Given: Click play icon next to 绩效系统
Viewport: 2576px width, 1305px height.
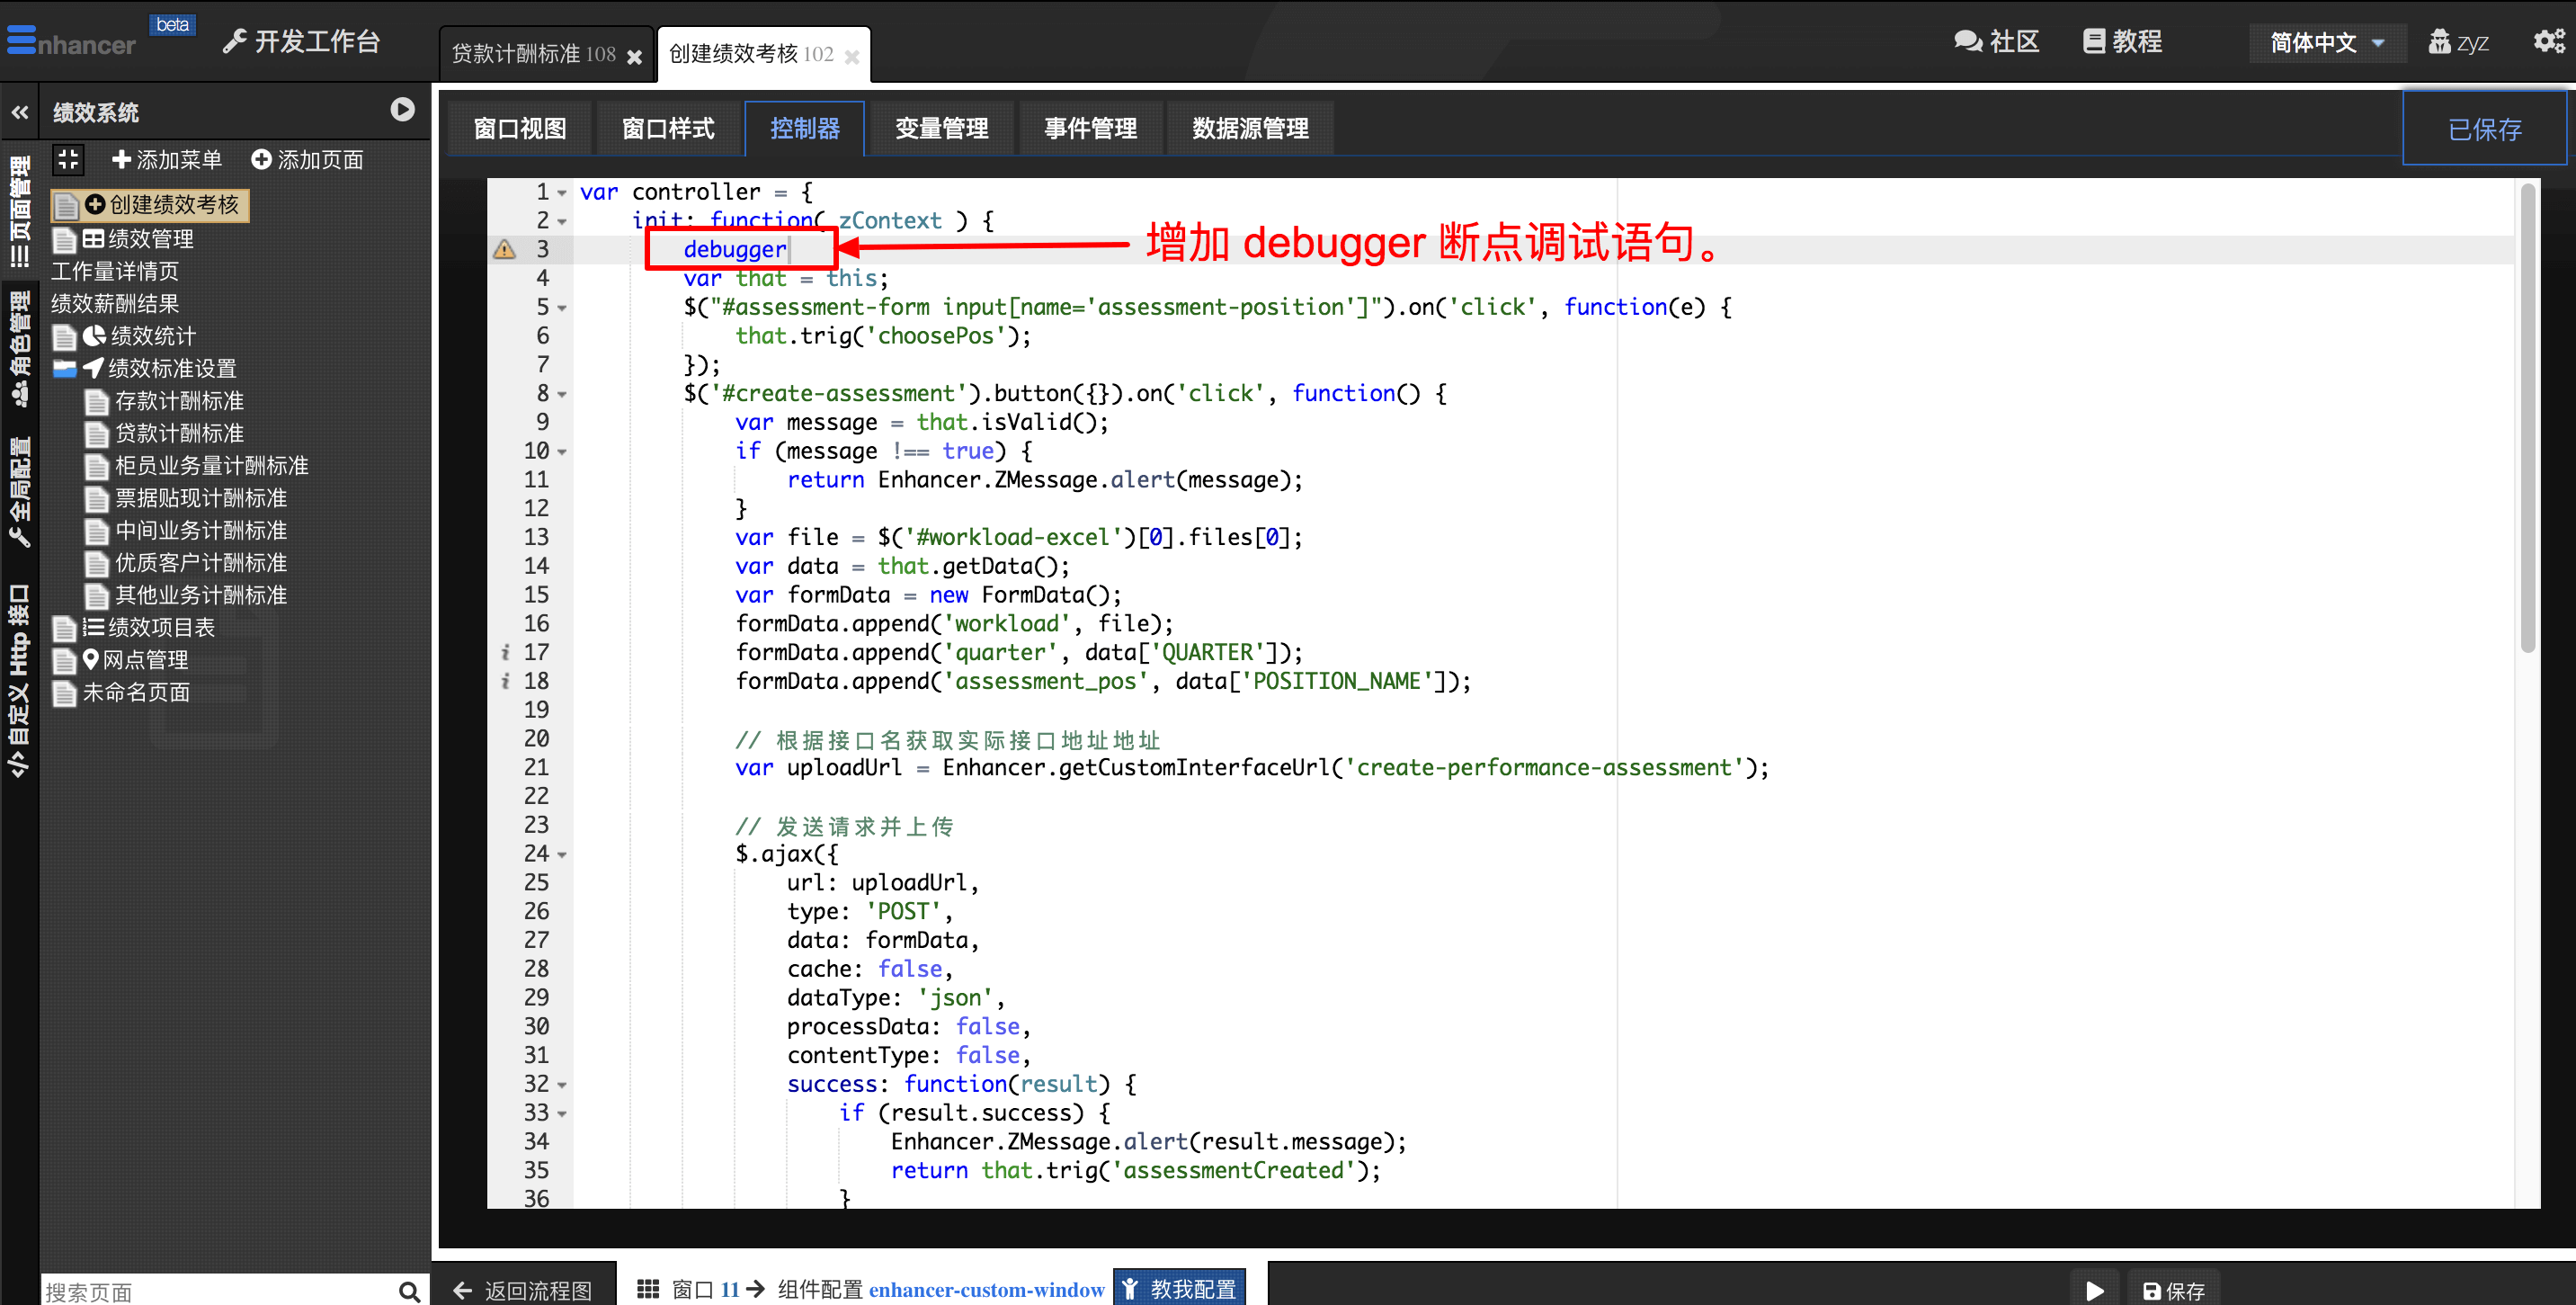Looking at the screenshot, I should 402,110.
